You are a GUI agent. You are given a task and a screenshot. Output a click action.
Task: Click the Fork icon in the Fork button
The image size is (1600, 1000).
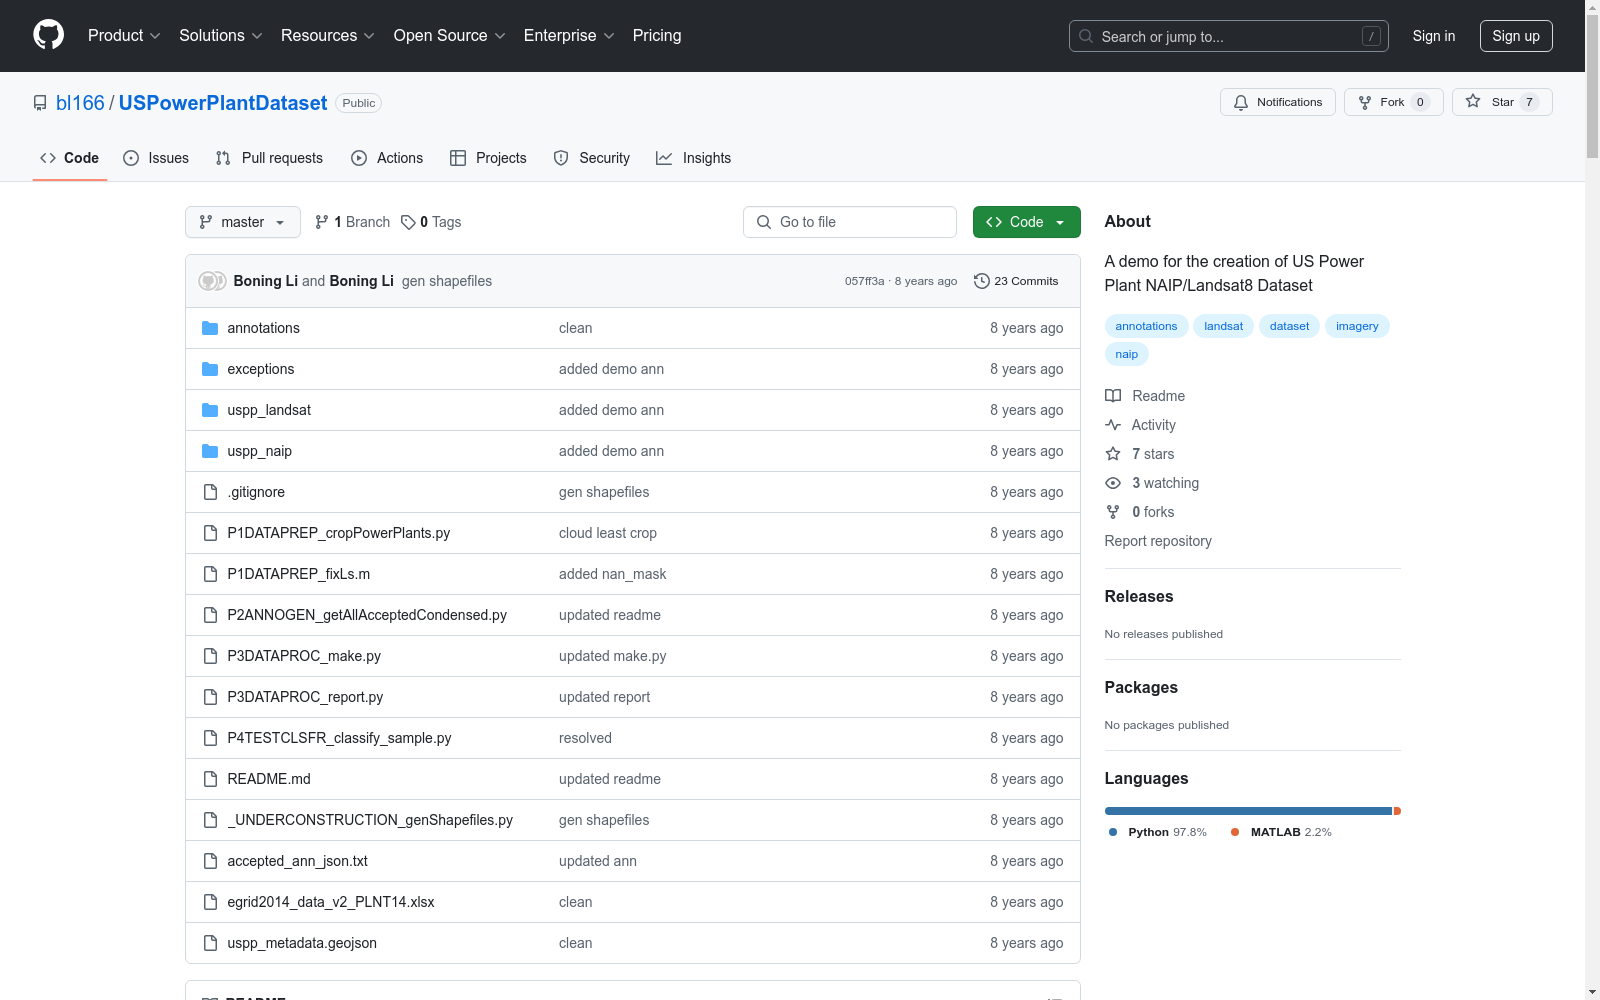[x=1365, y=102]
